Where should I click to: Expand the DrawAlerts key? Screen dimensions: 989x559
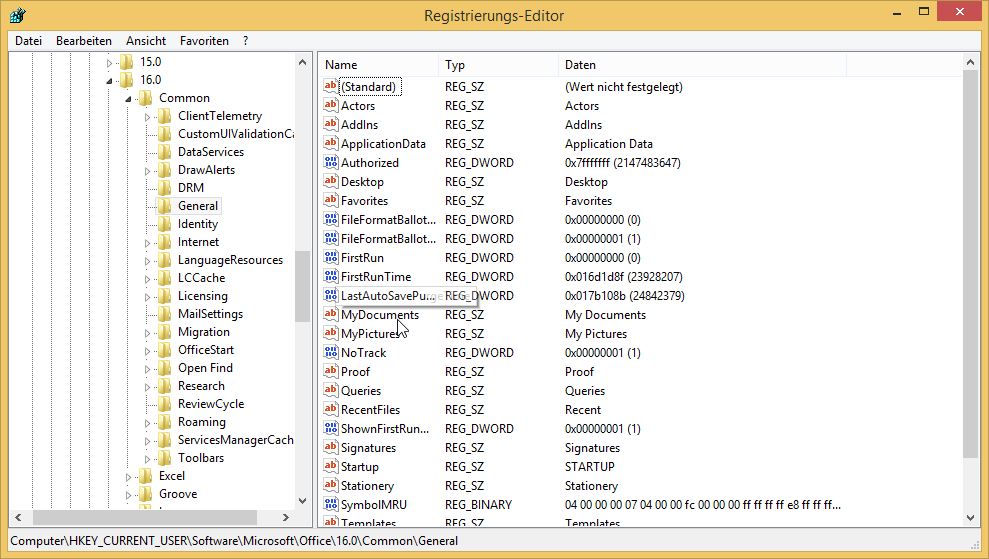coord(147,171)
